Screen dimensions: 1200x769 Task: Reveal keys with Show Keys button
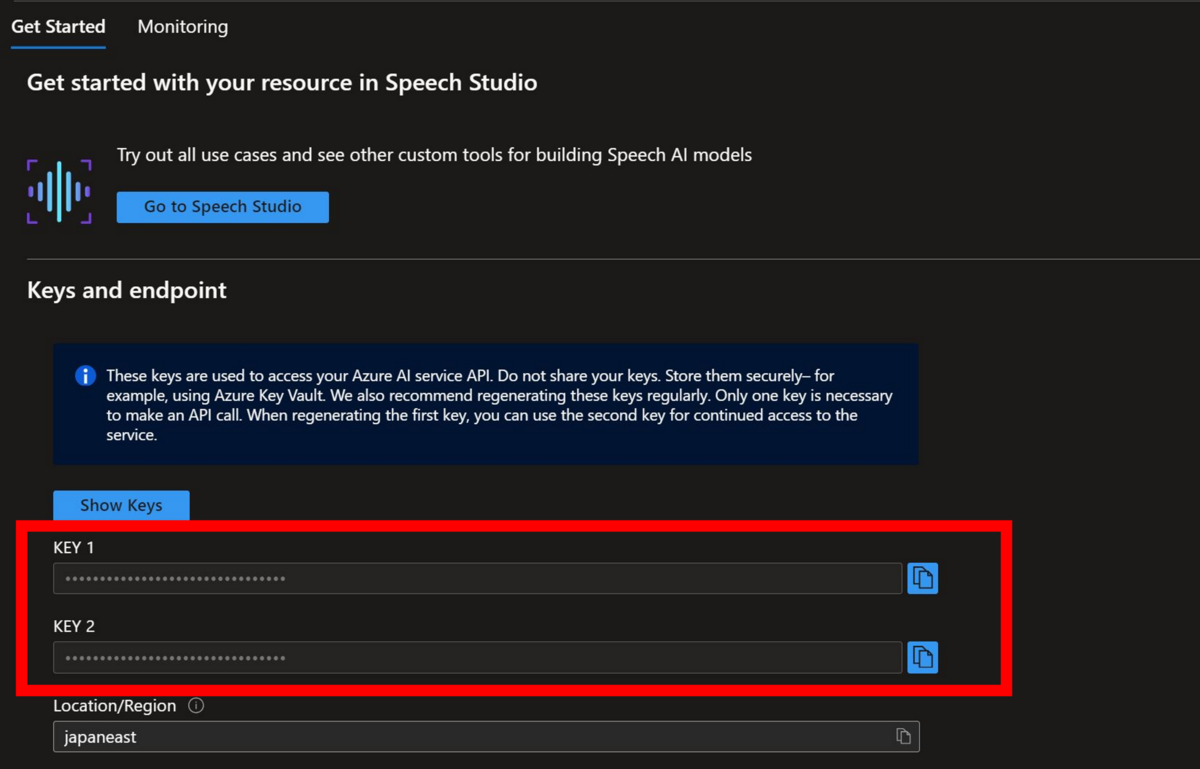click(121, 505)
